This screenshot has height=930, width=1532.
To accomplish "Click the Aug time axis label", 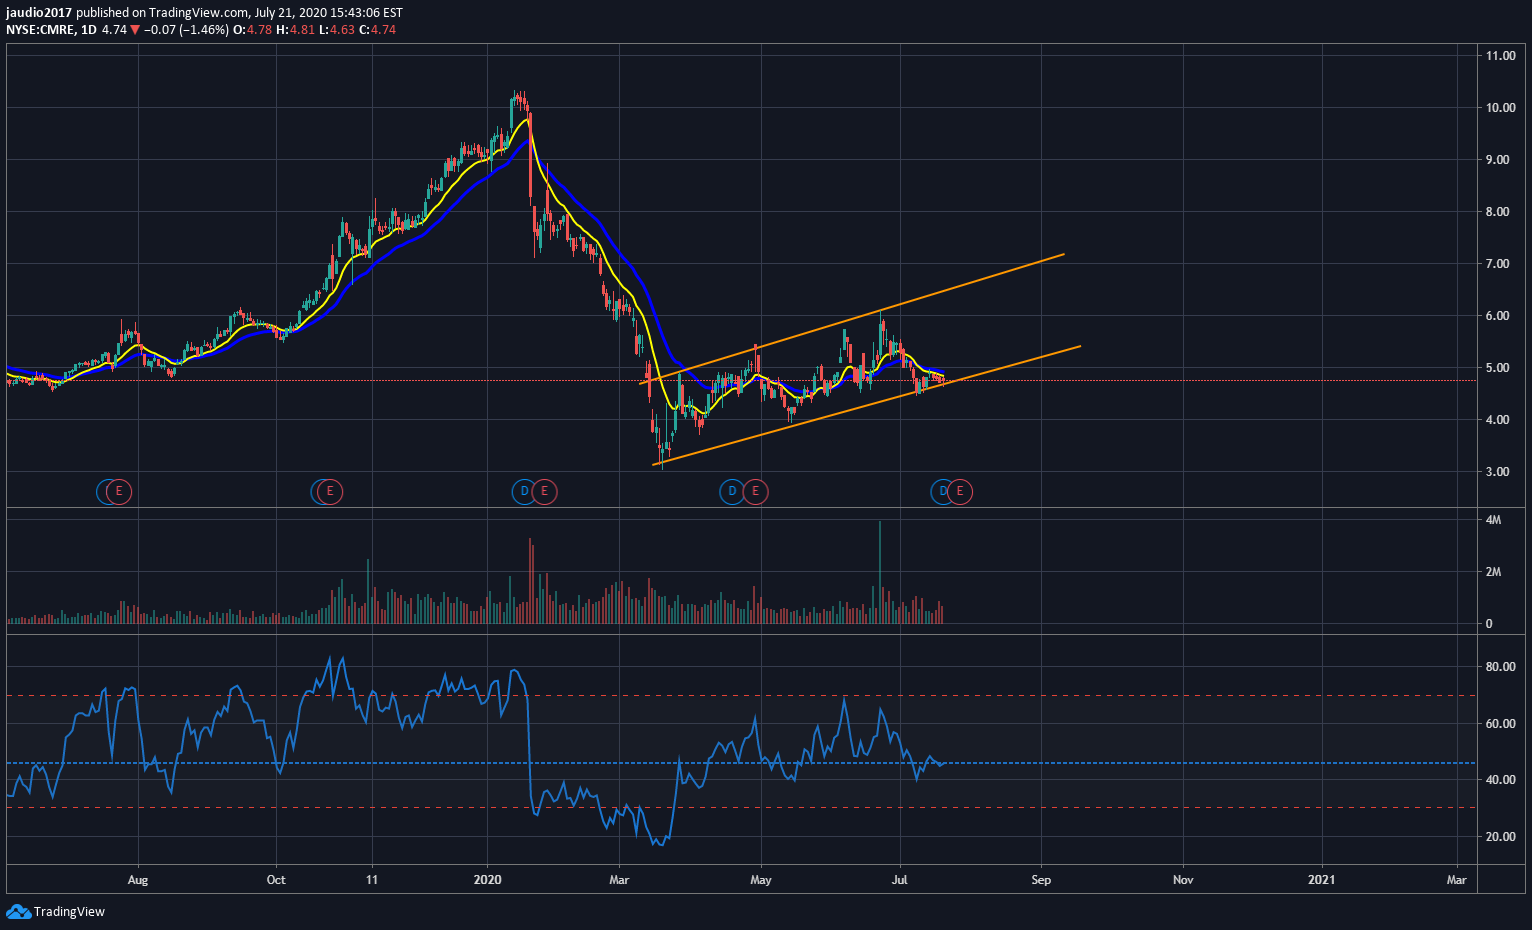I will click(x=138, y=880).
